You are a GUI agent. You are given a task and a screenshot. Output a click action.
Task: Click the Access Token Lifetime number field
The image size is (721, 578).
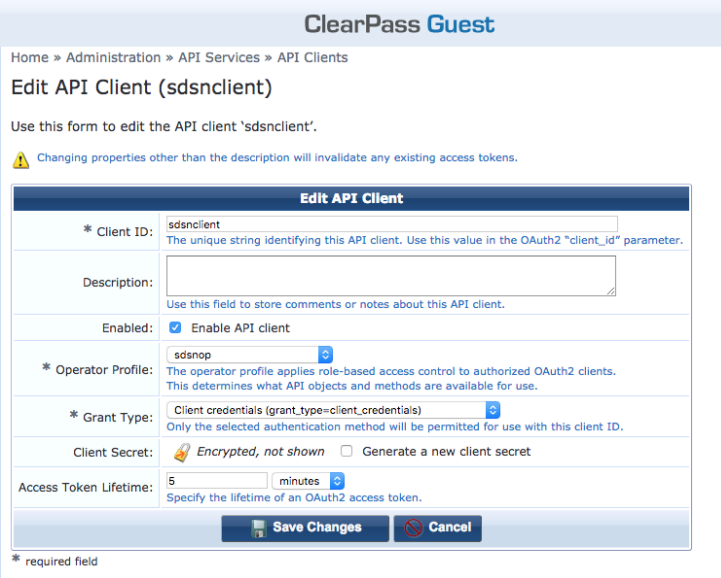click(x=216, y=481)
